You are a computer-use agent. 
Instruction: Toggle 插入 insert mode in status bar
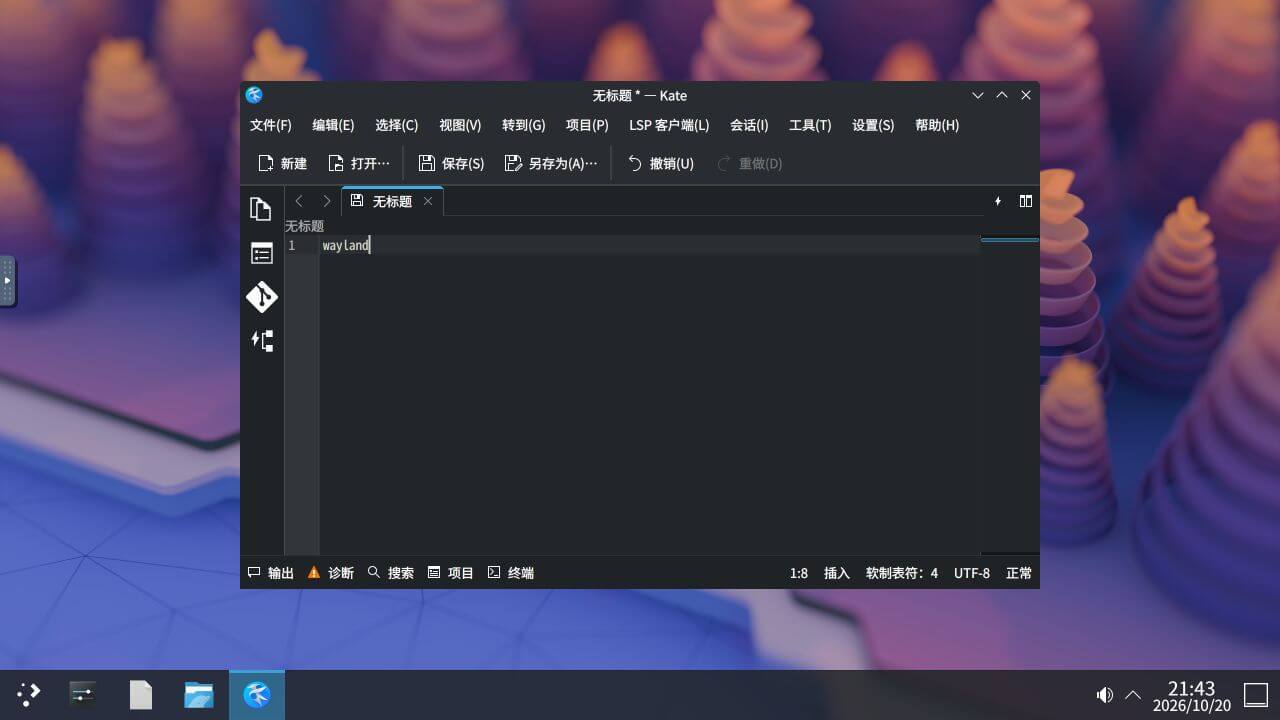[836, 573]
